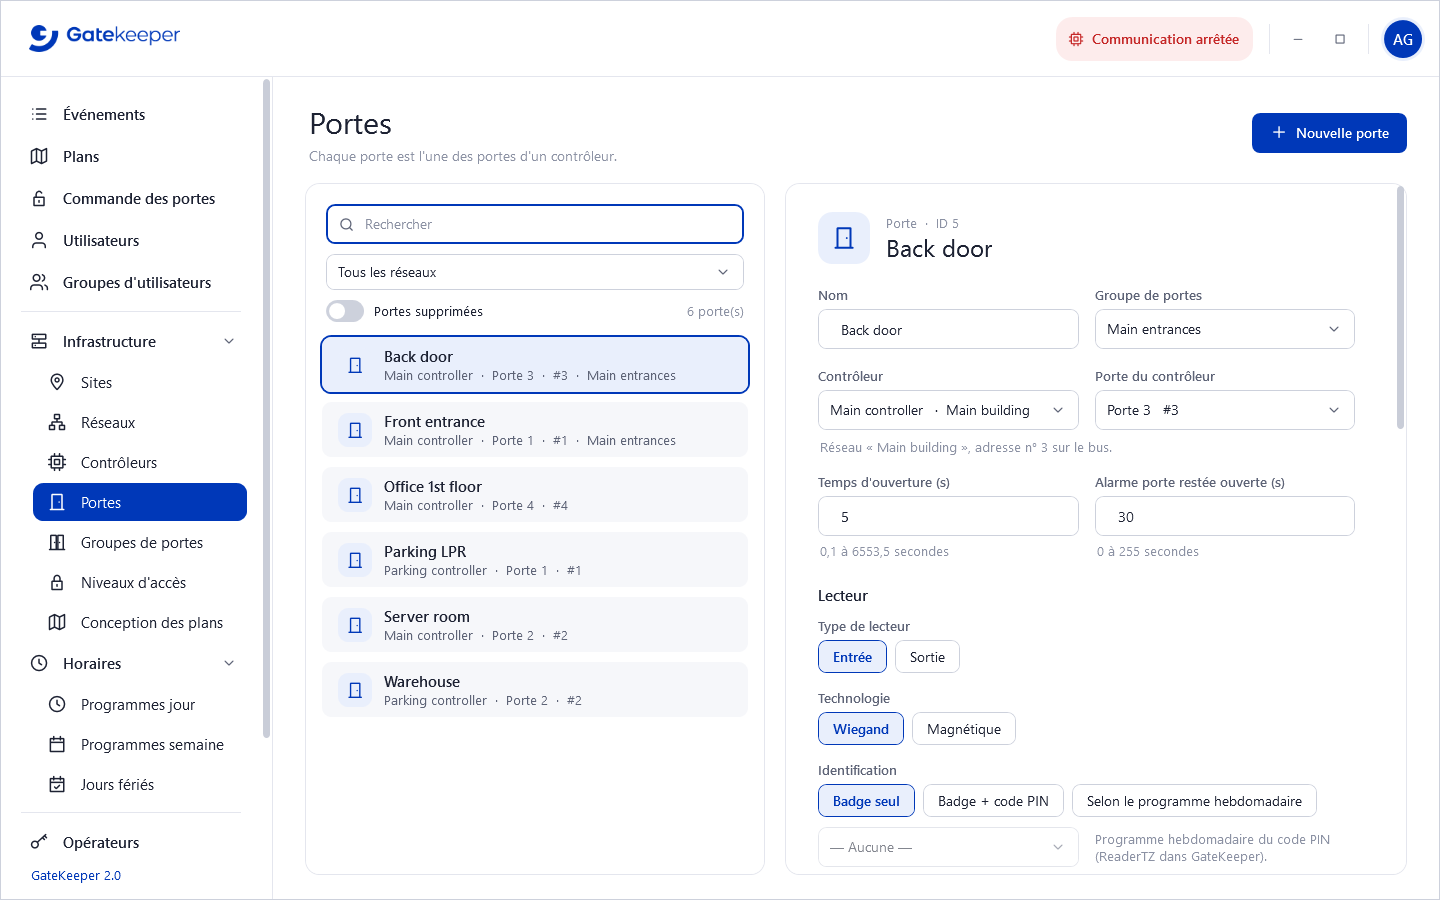The image size is (1440, 900).
Task: Select the Parking LPR door row
Action: click(535, 560)
